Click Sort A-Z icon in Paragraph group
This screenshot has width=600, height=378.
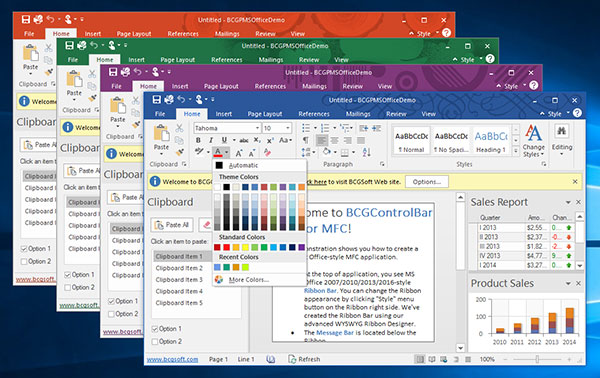tap(366, 152)
